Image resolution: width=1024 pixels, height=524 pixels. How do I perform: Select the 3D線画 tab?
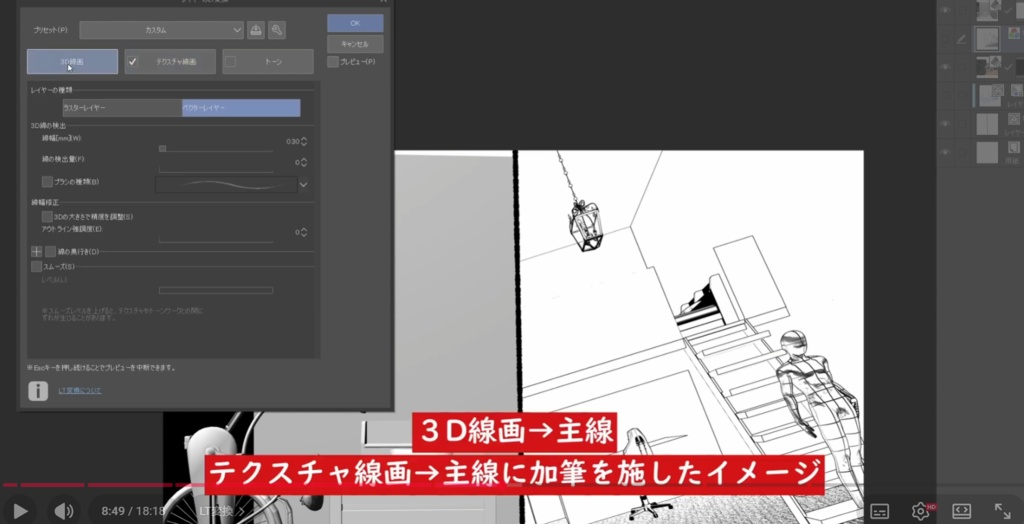(x=72, y=61)
